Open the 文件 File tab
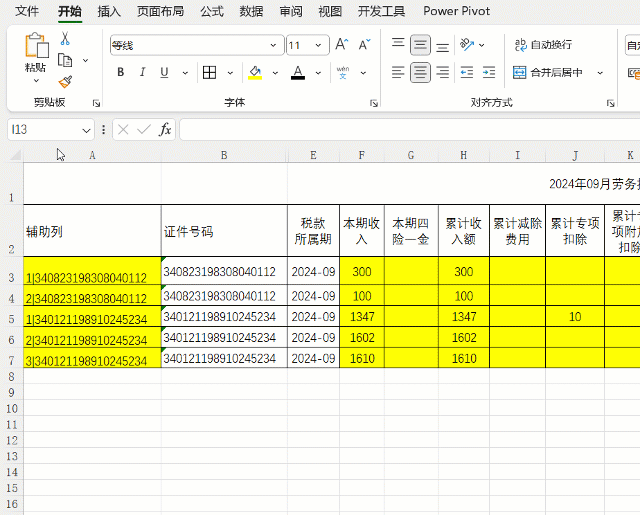This screenshot has height=515, width=640. 27,11
